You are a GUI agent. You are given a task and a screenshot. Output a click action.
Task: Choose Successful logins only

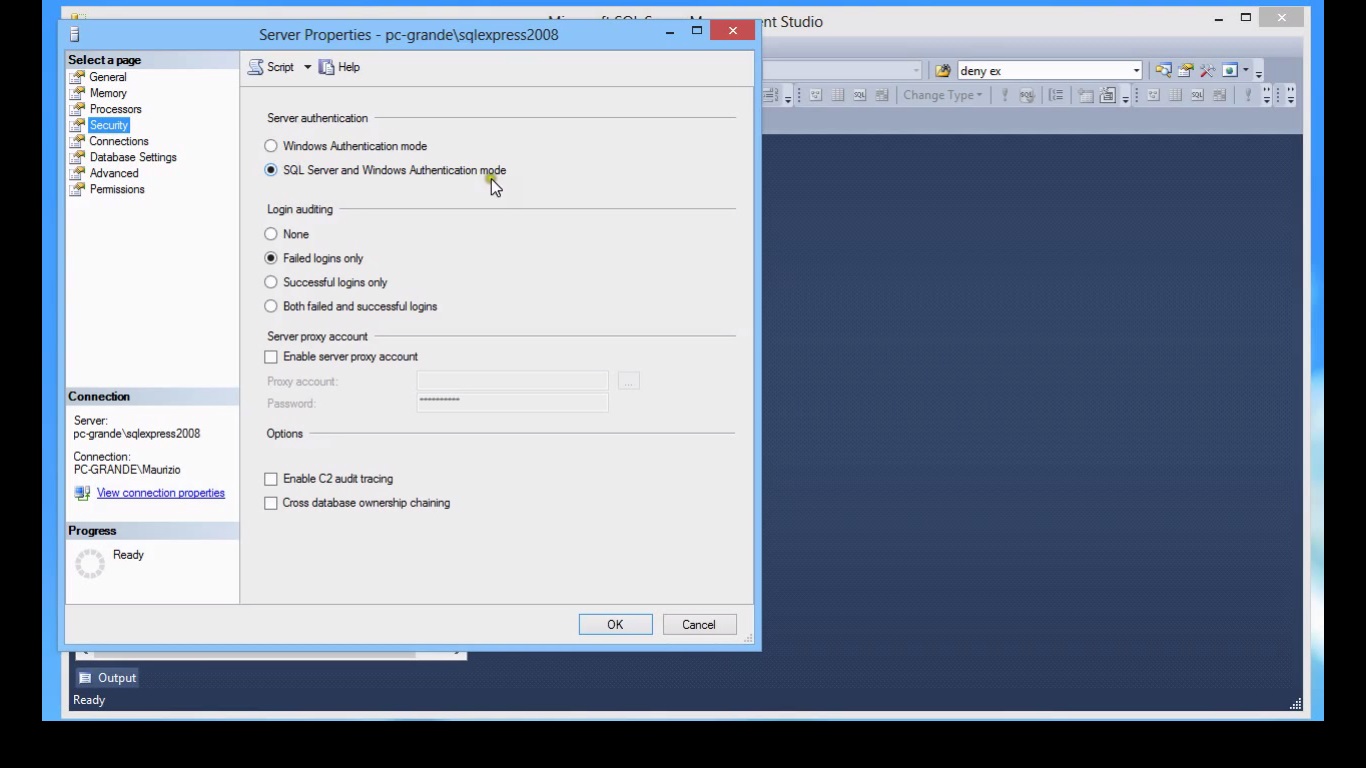326,282
